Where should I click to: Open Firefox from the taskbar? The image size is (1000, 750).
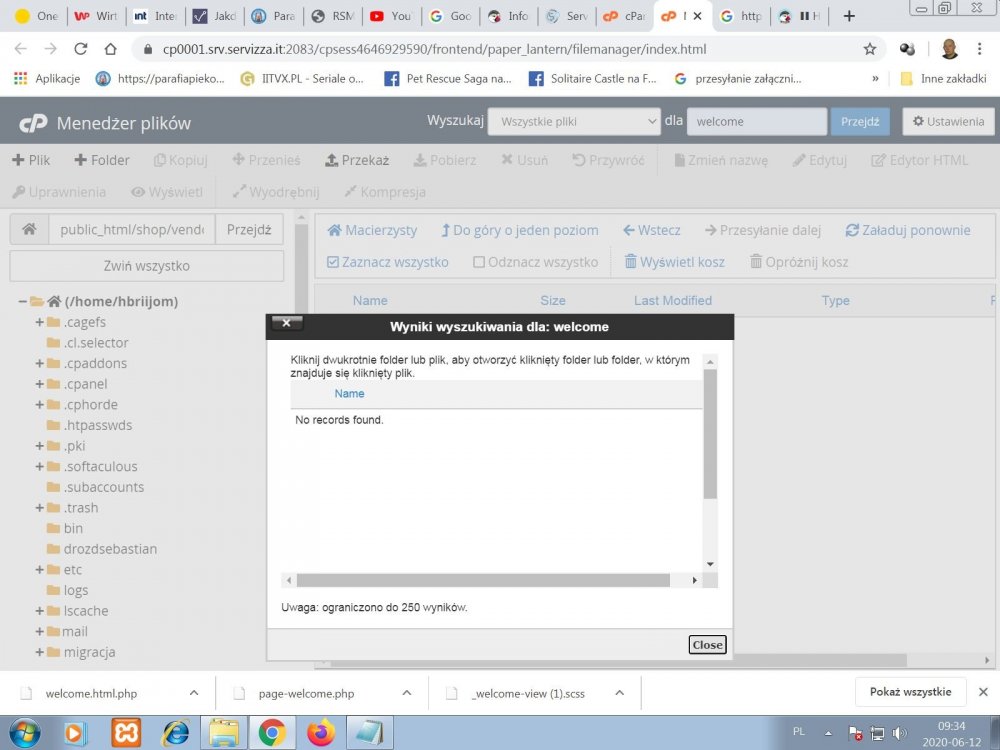[x=321, y=732]
